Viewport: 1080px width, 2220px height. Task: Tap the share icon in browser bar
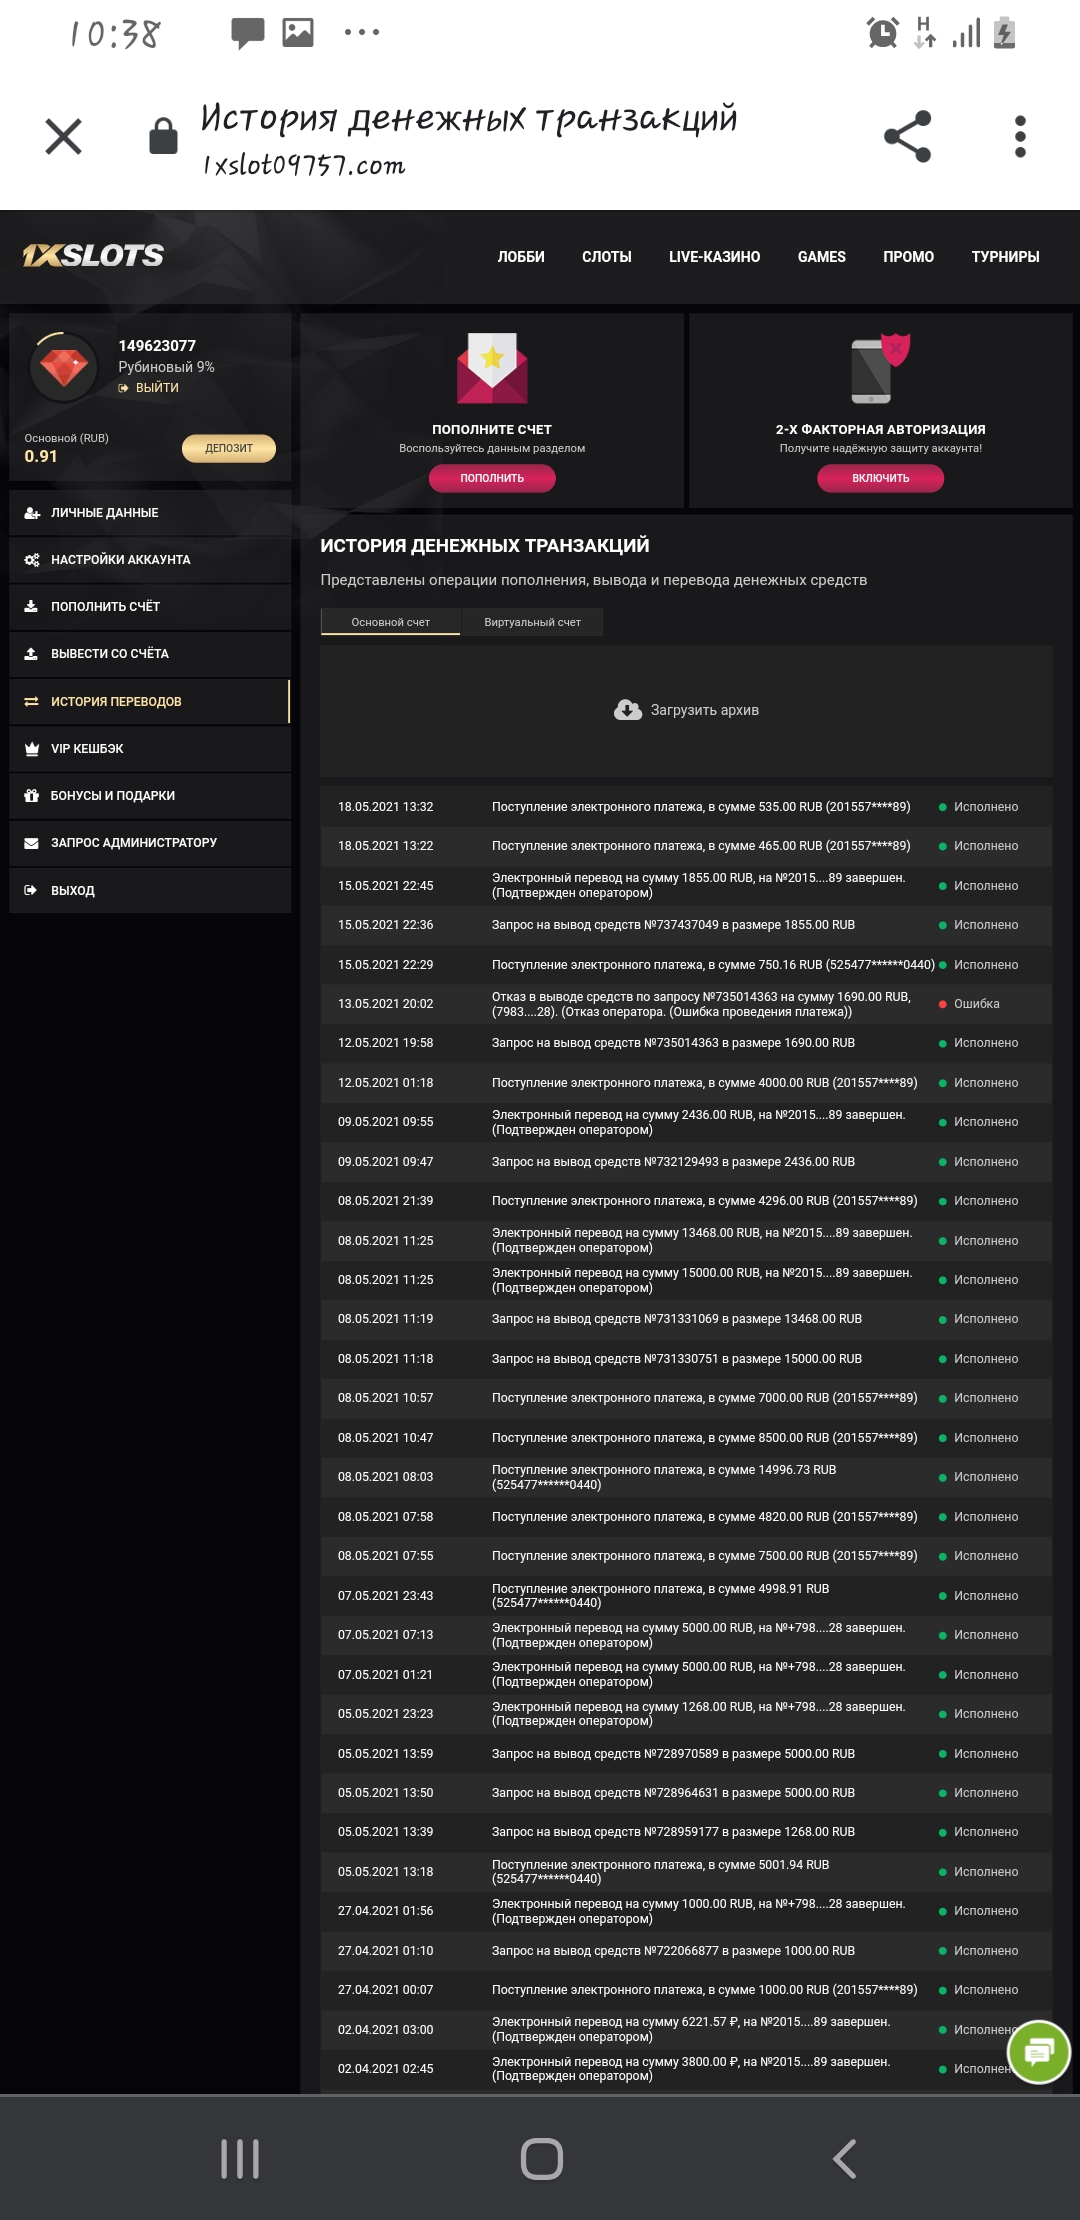pos(907,136)
